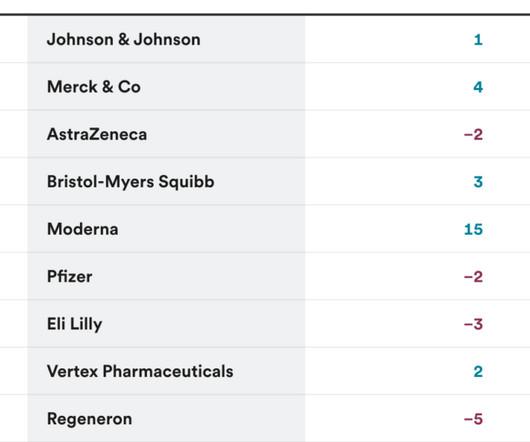This screenshot has height=442, width=530.
Task: Click the Merck & Co company name
Action: pos(94,87)
